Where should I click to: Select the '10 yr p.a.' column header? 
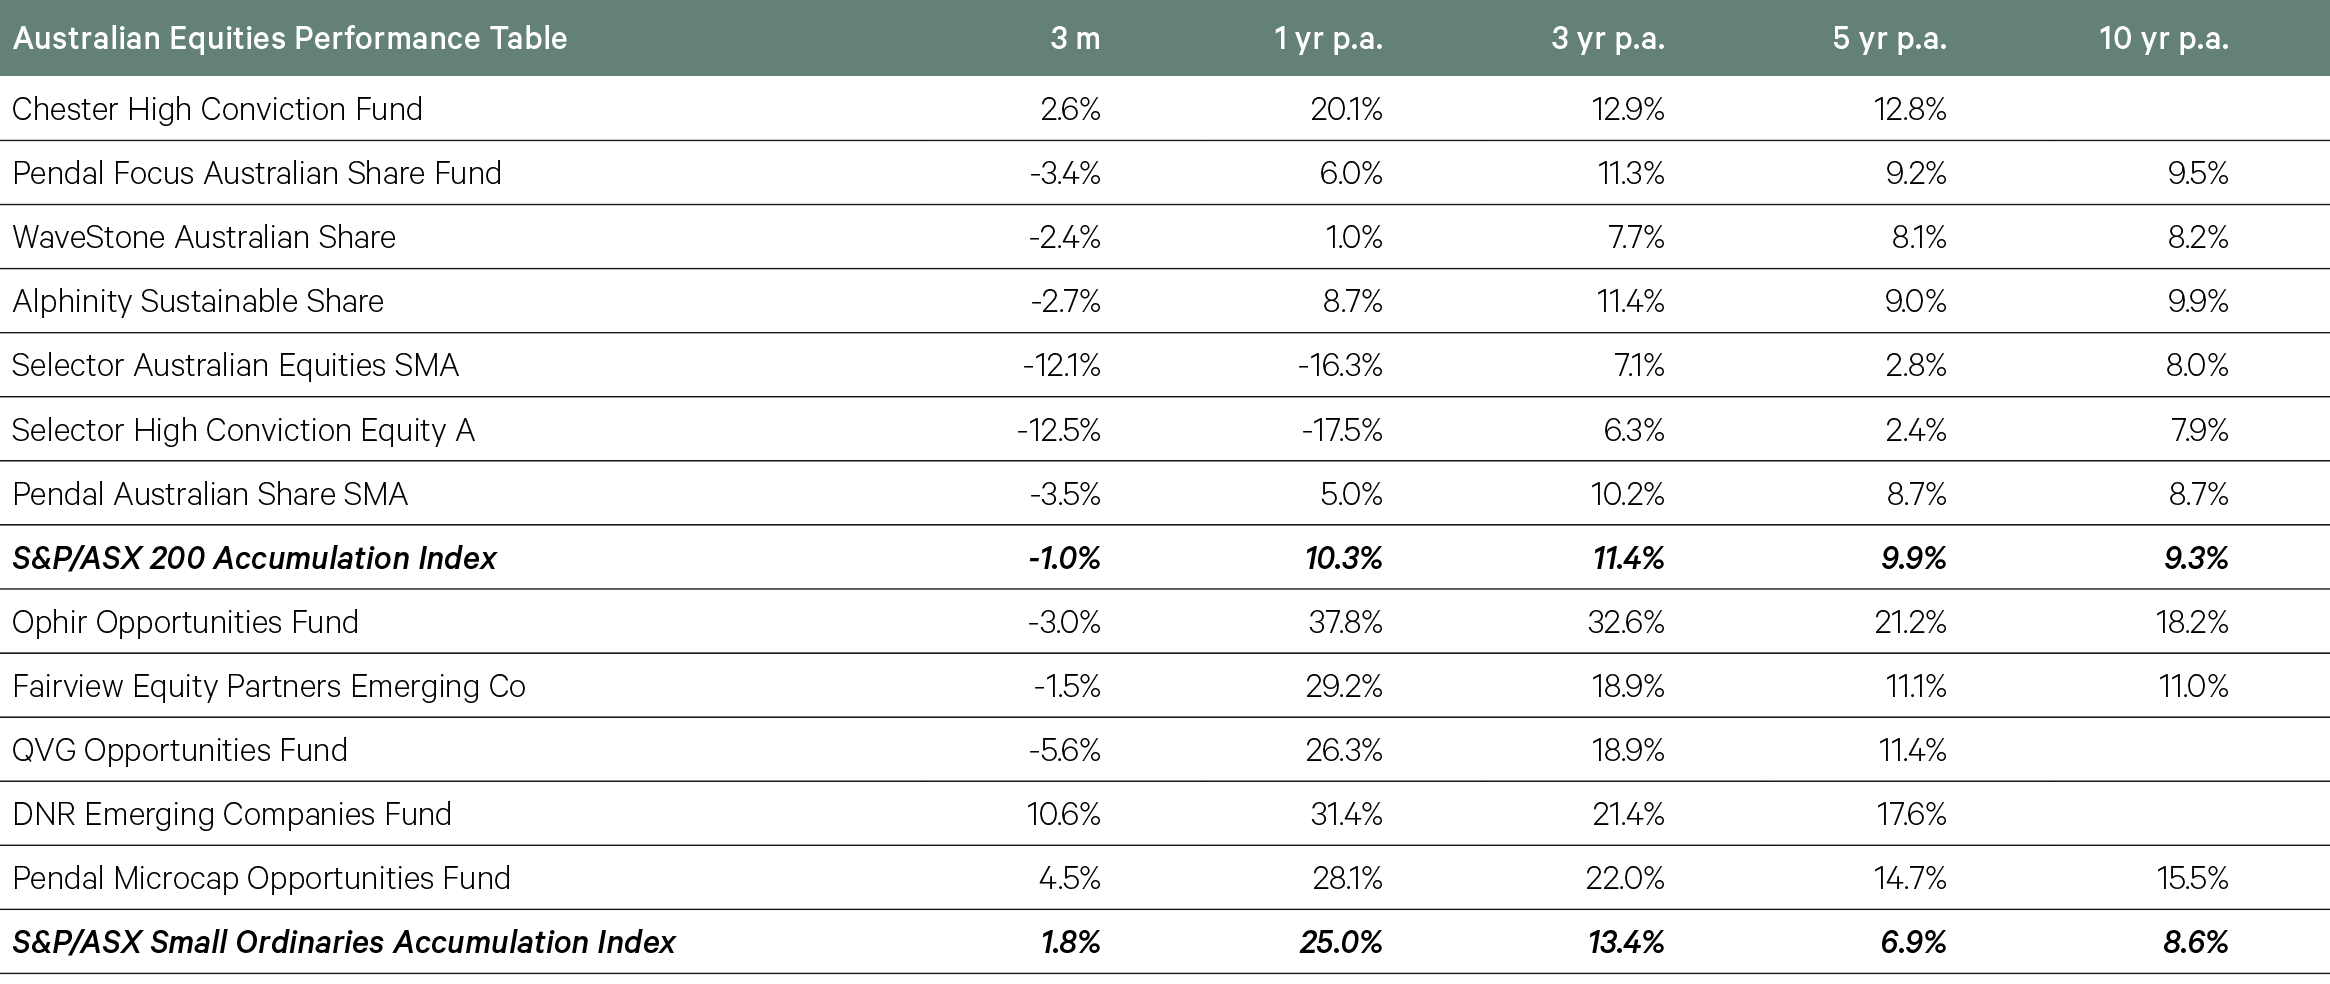(2163, 38)
